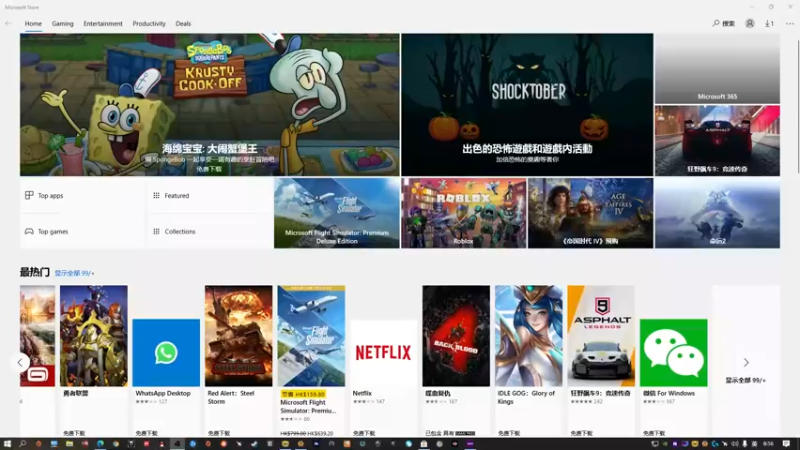Click the Featured grid icon
Screen dimensions: 800x450
[x=156, y=195]
